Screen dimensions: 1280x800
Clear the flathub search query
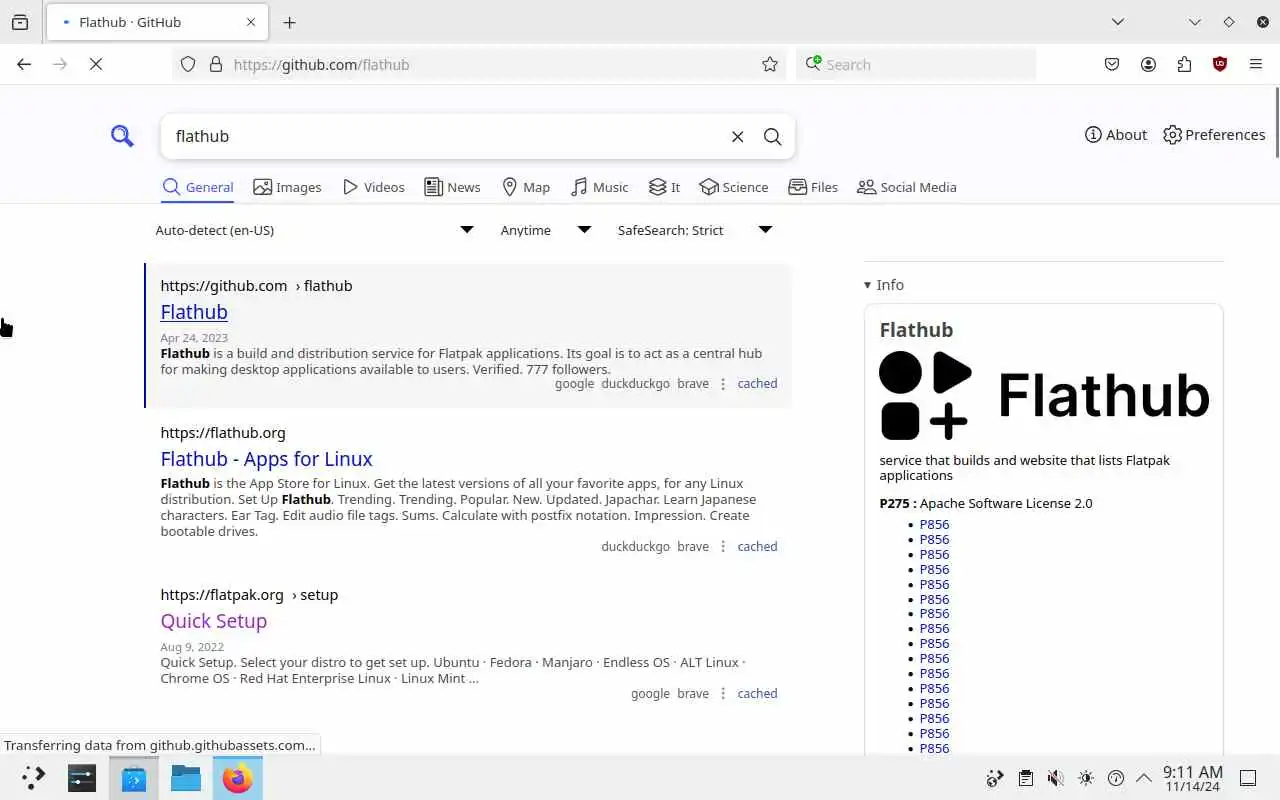pyautogui.click(x=737, y=136)
